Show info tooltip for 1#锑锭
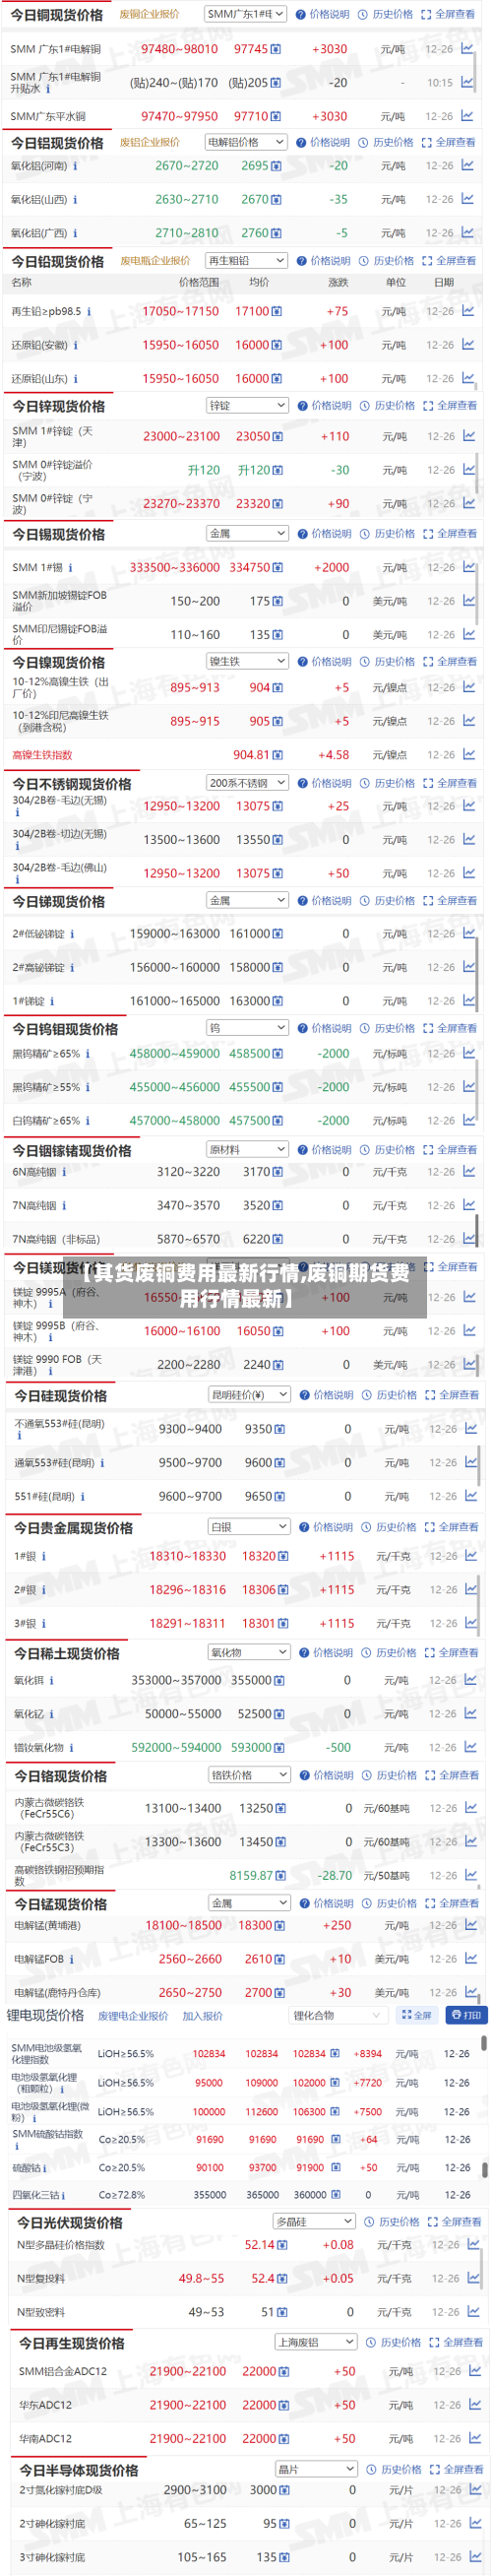Image resolution: width=492 pixels, height=2576 pixels. (52, 1001)
